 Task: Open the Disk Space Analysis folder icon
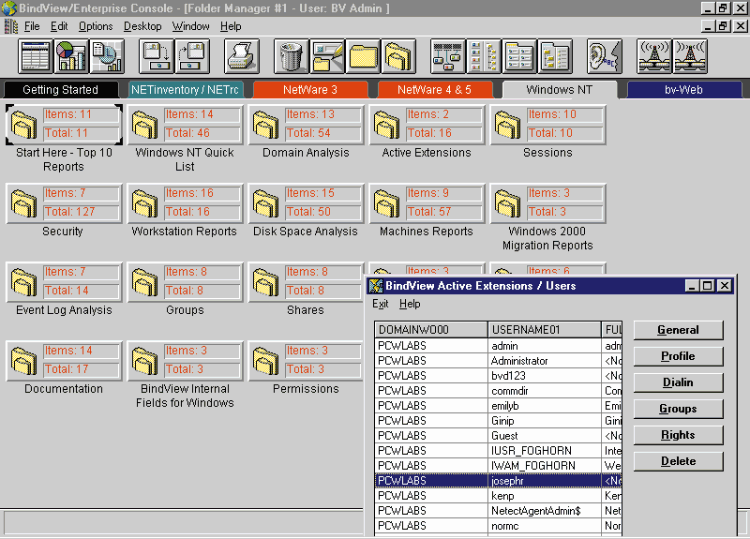[265, 203]
